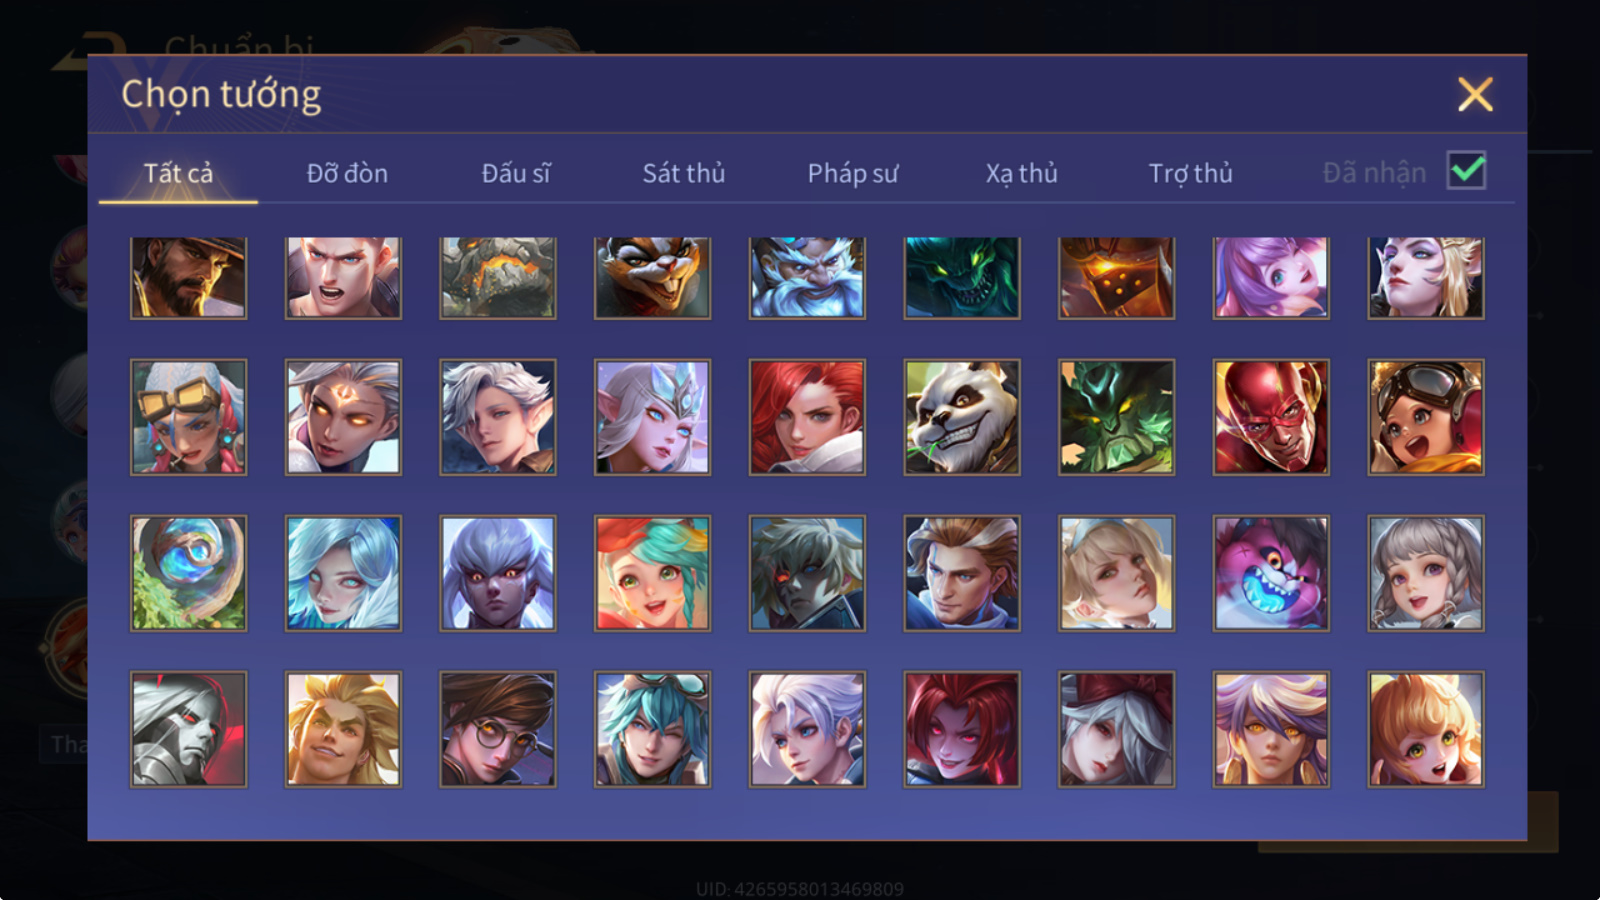This screenshot has height=900, width=1600.
Task: Pick the purple grinning cat hero
Action: [x=1271, y=573]
